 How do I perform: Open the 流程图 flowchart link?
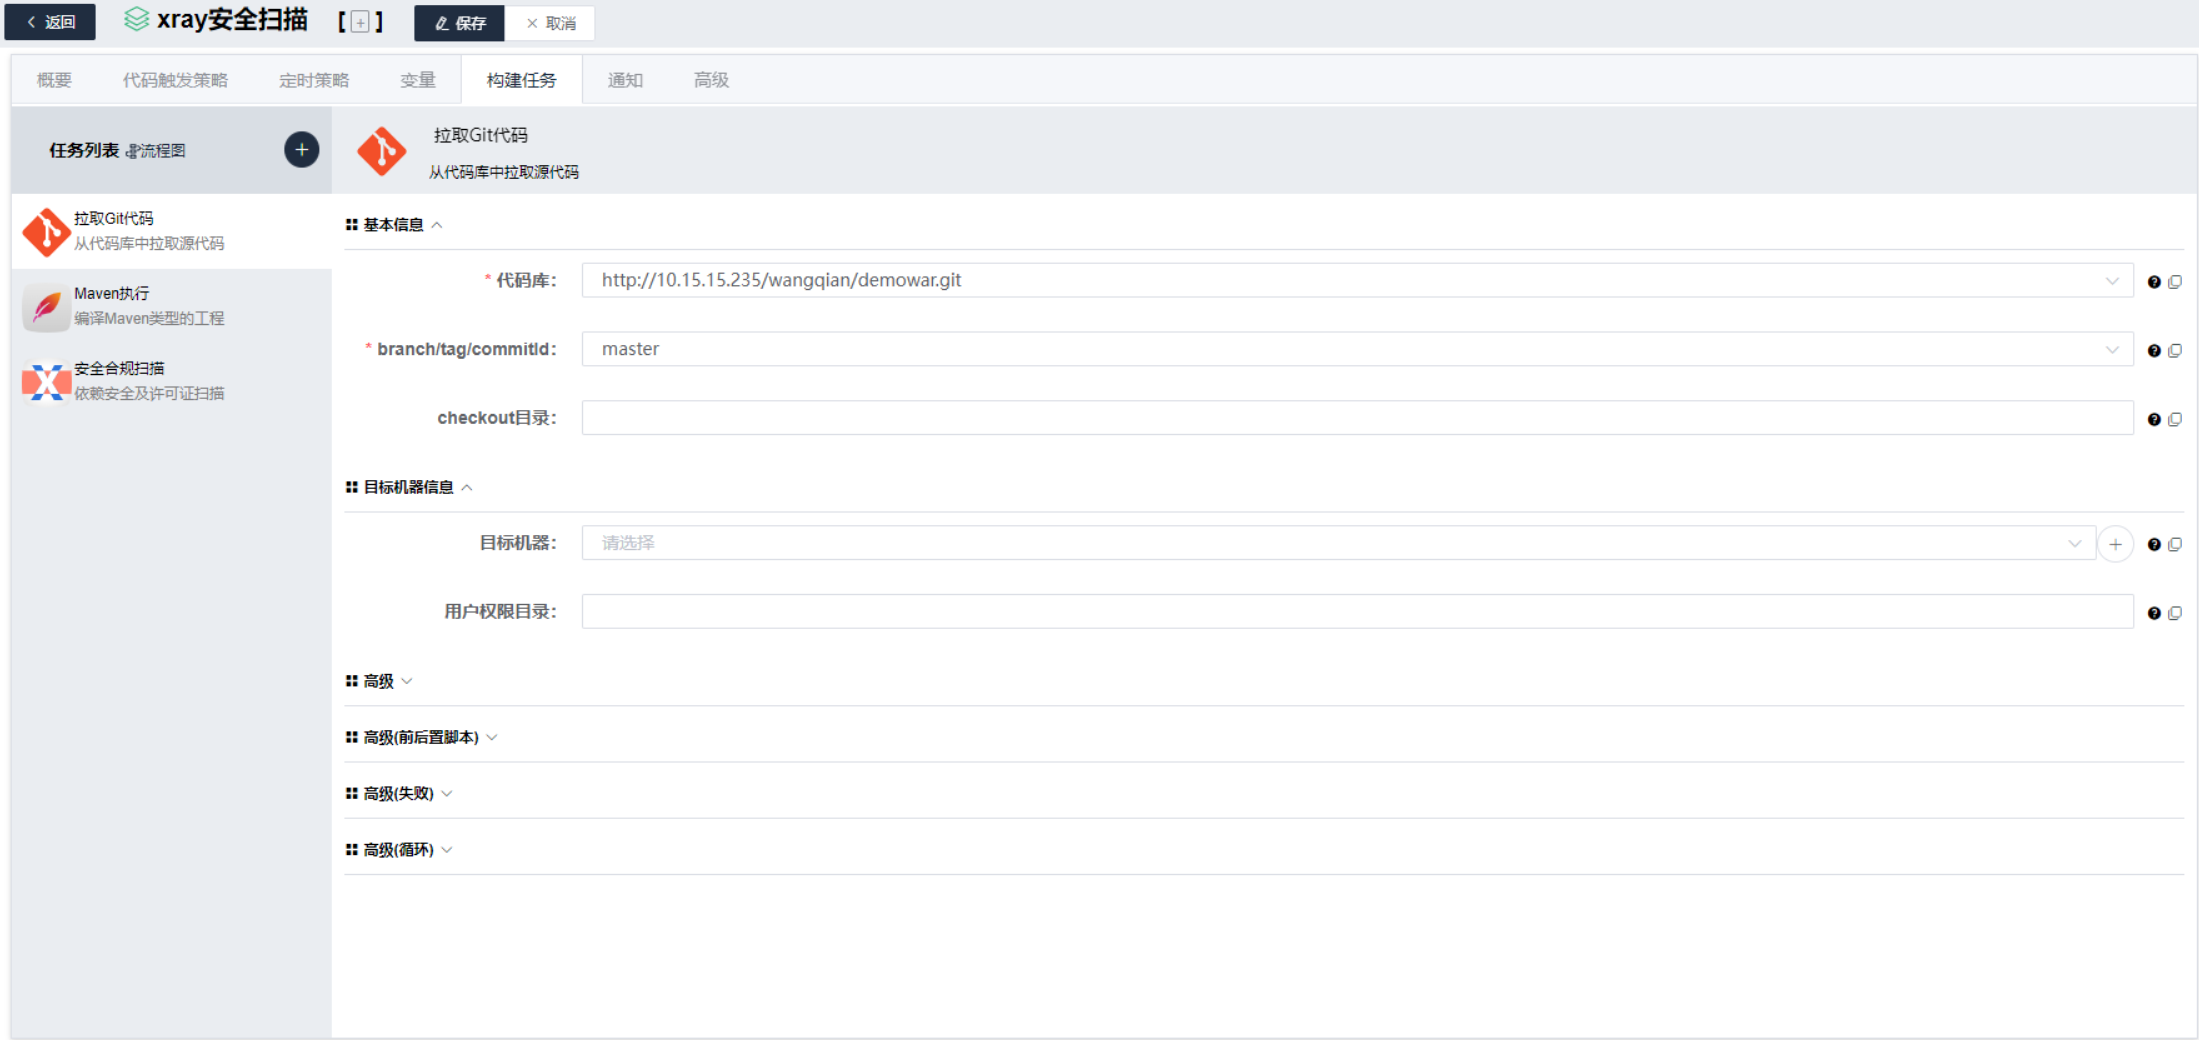pyautogui.click(x=157, y=151)
